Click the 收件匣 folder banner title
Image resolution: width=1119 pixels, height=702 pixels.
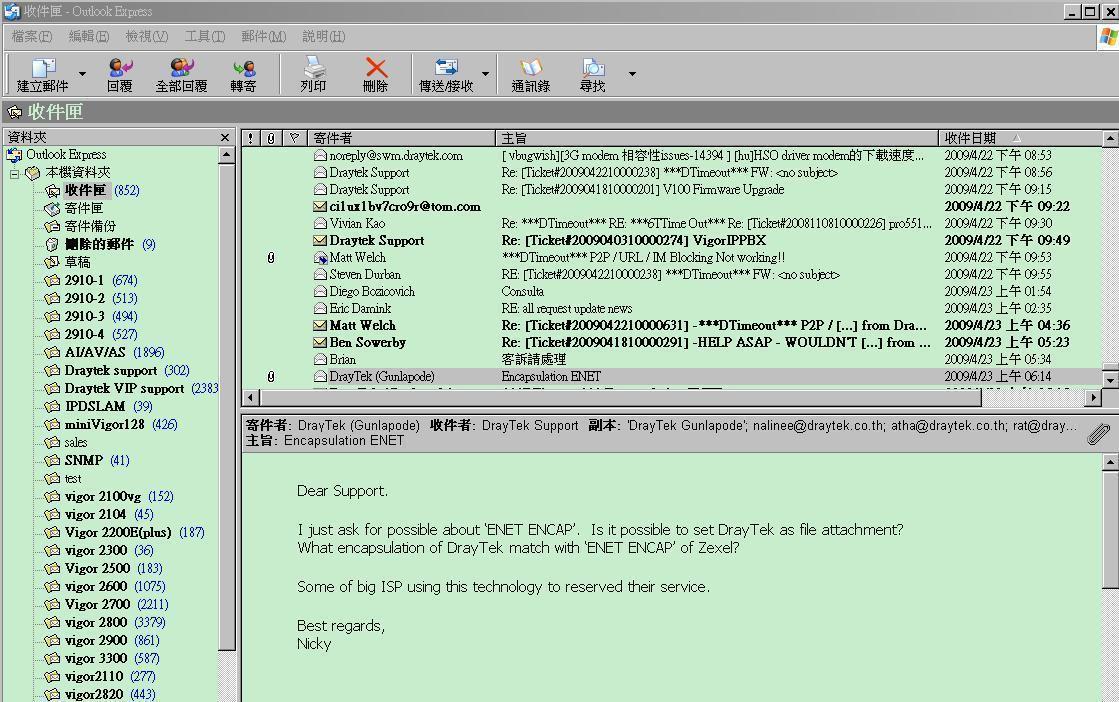click(56, 112)
